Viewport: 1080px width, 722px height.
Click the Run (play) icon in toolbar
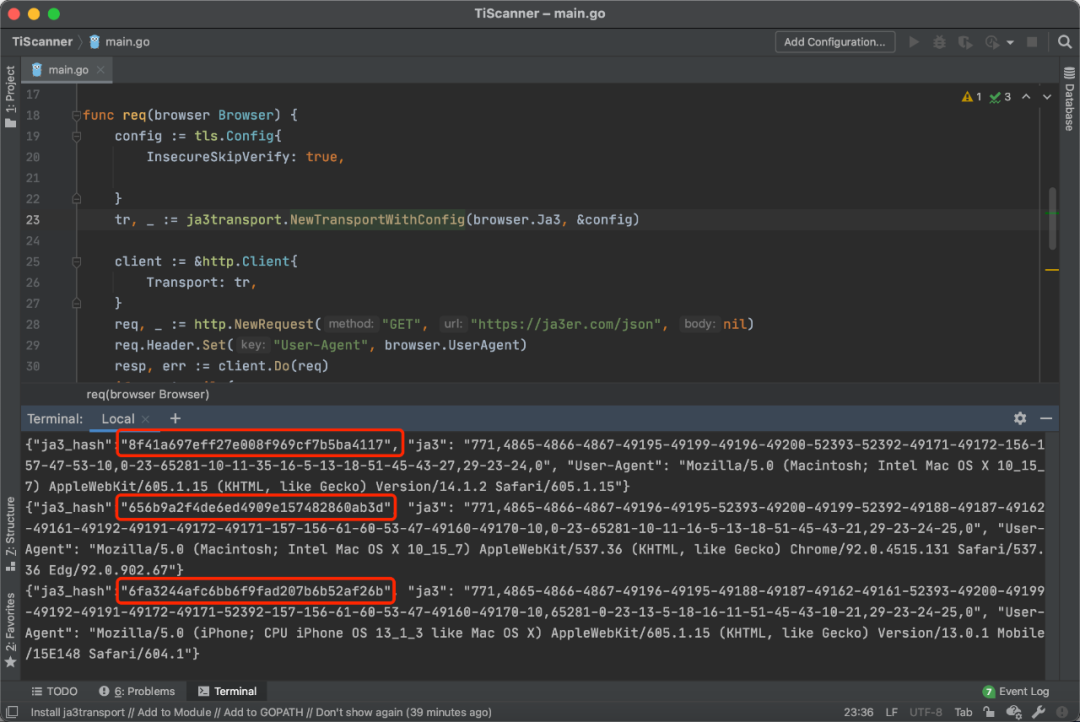pyautogui.click(x=913, y=42)
